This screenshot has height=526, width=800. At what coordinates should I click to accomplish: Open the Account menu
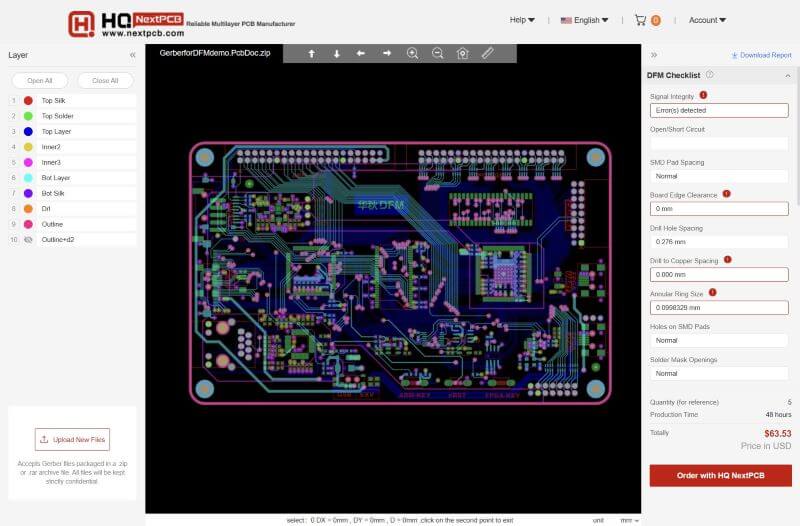(707, 20)
